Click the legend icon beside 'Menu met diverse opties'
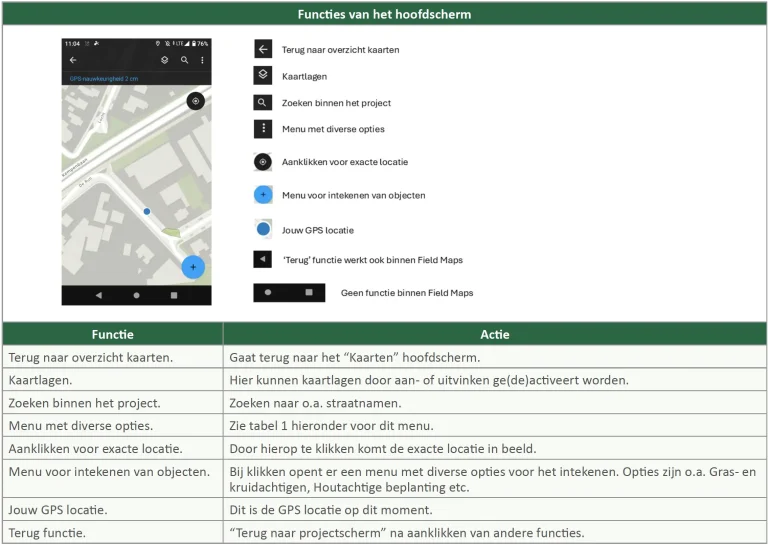 pos(262,129)
